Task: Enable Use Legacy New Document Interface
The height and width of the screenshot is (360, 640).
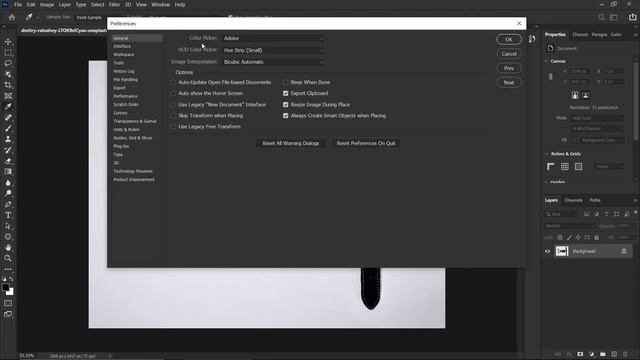Action: tap(173, 104)
